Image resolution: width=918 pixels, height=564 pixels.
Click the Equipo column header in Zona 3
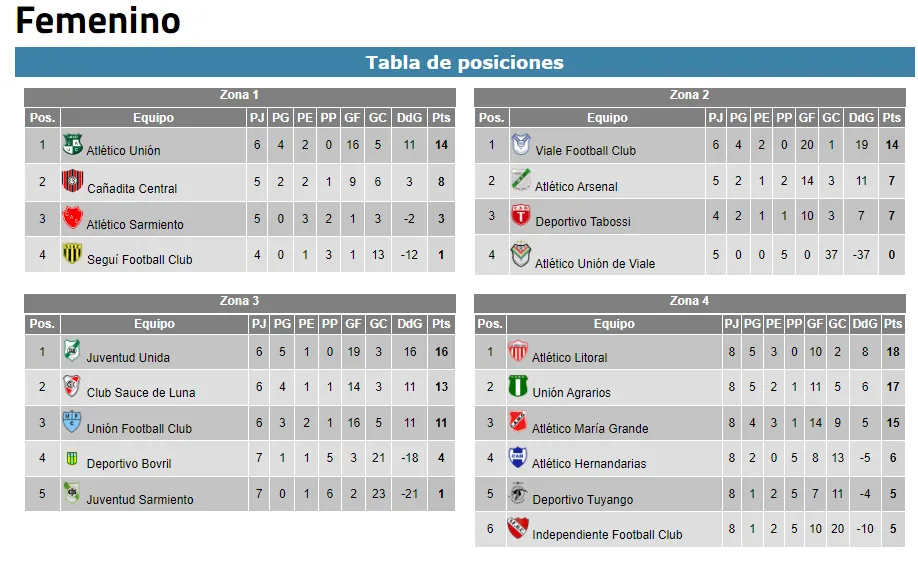(x=154, y=324)
